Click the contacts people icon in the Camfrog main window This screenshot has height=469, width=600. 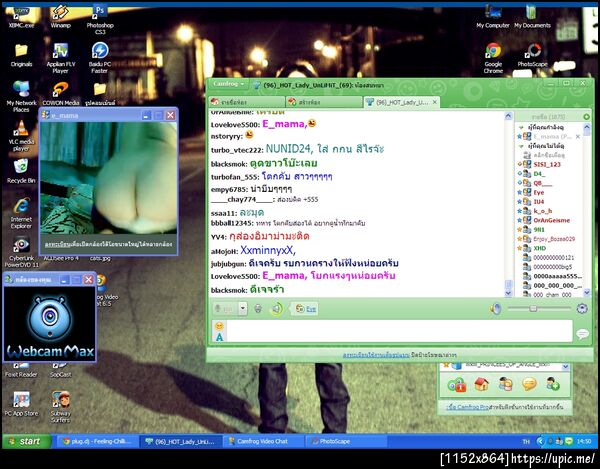click(505, 384)
